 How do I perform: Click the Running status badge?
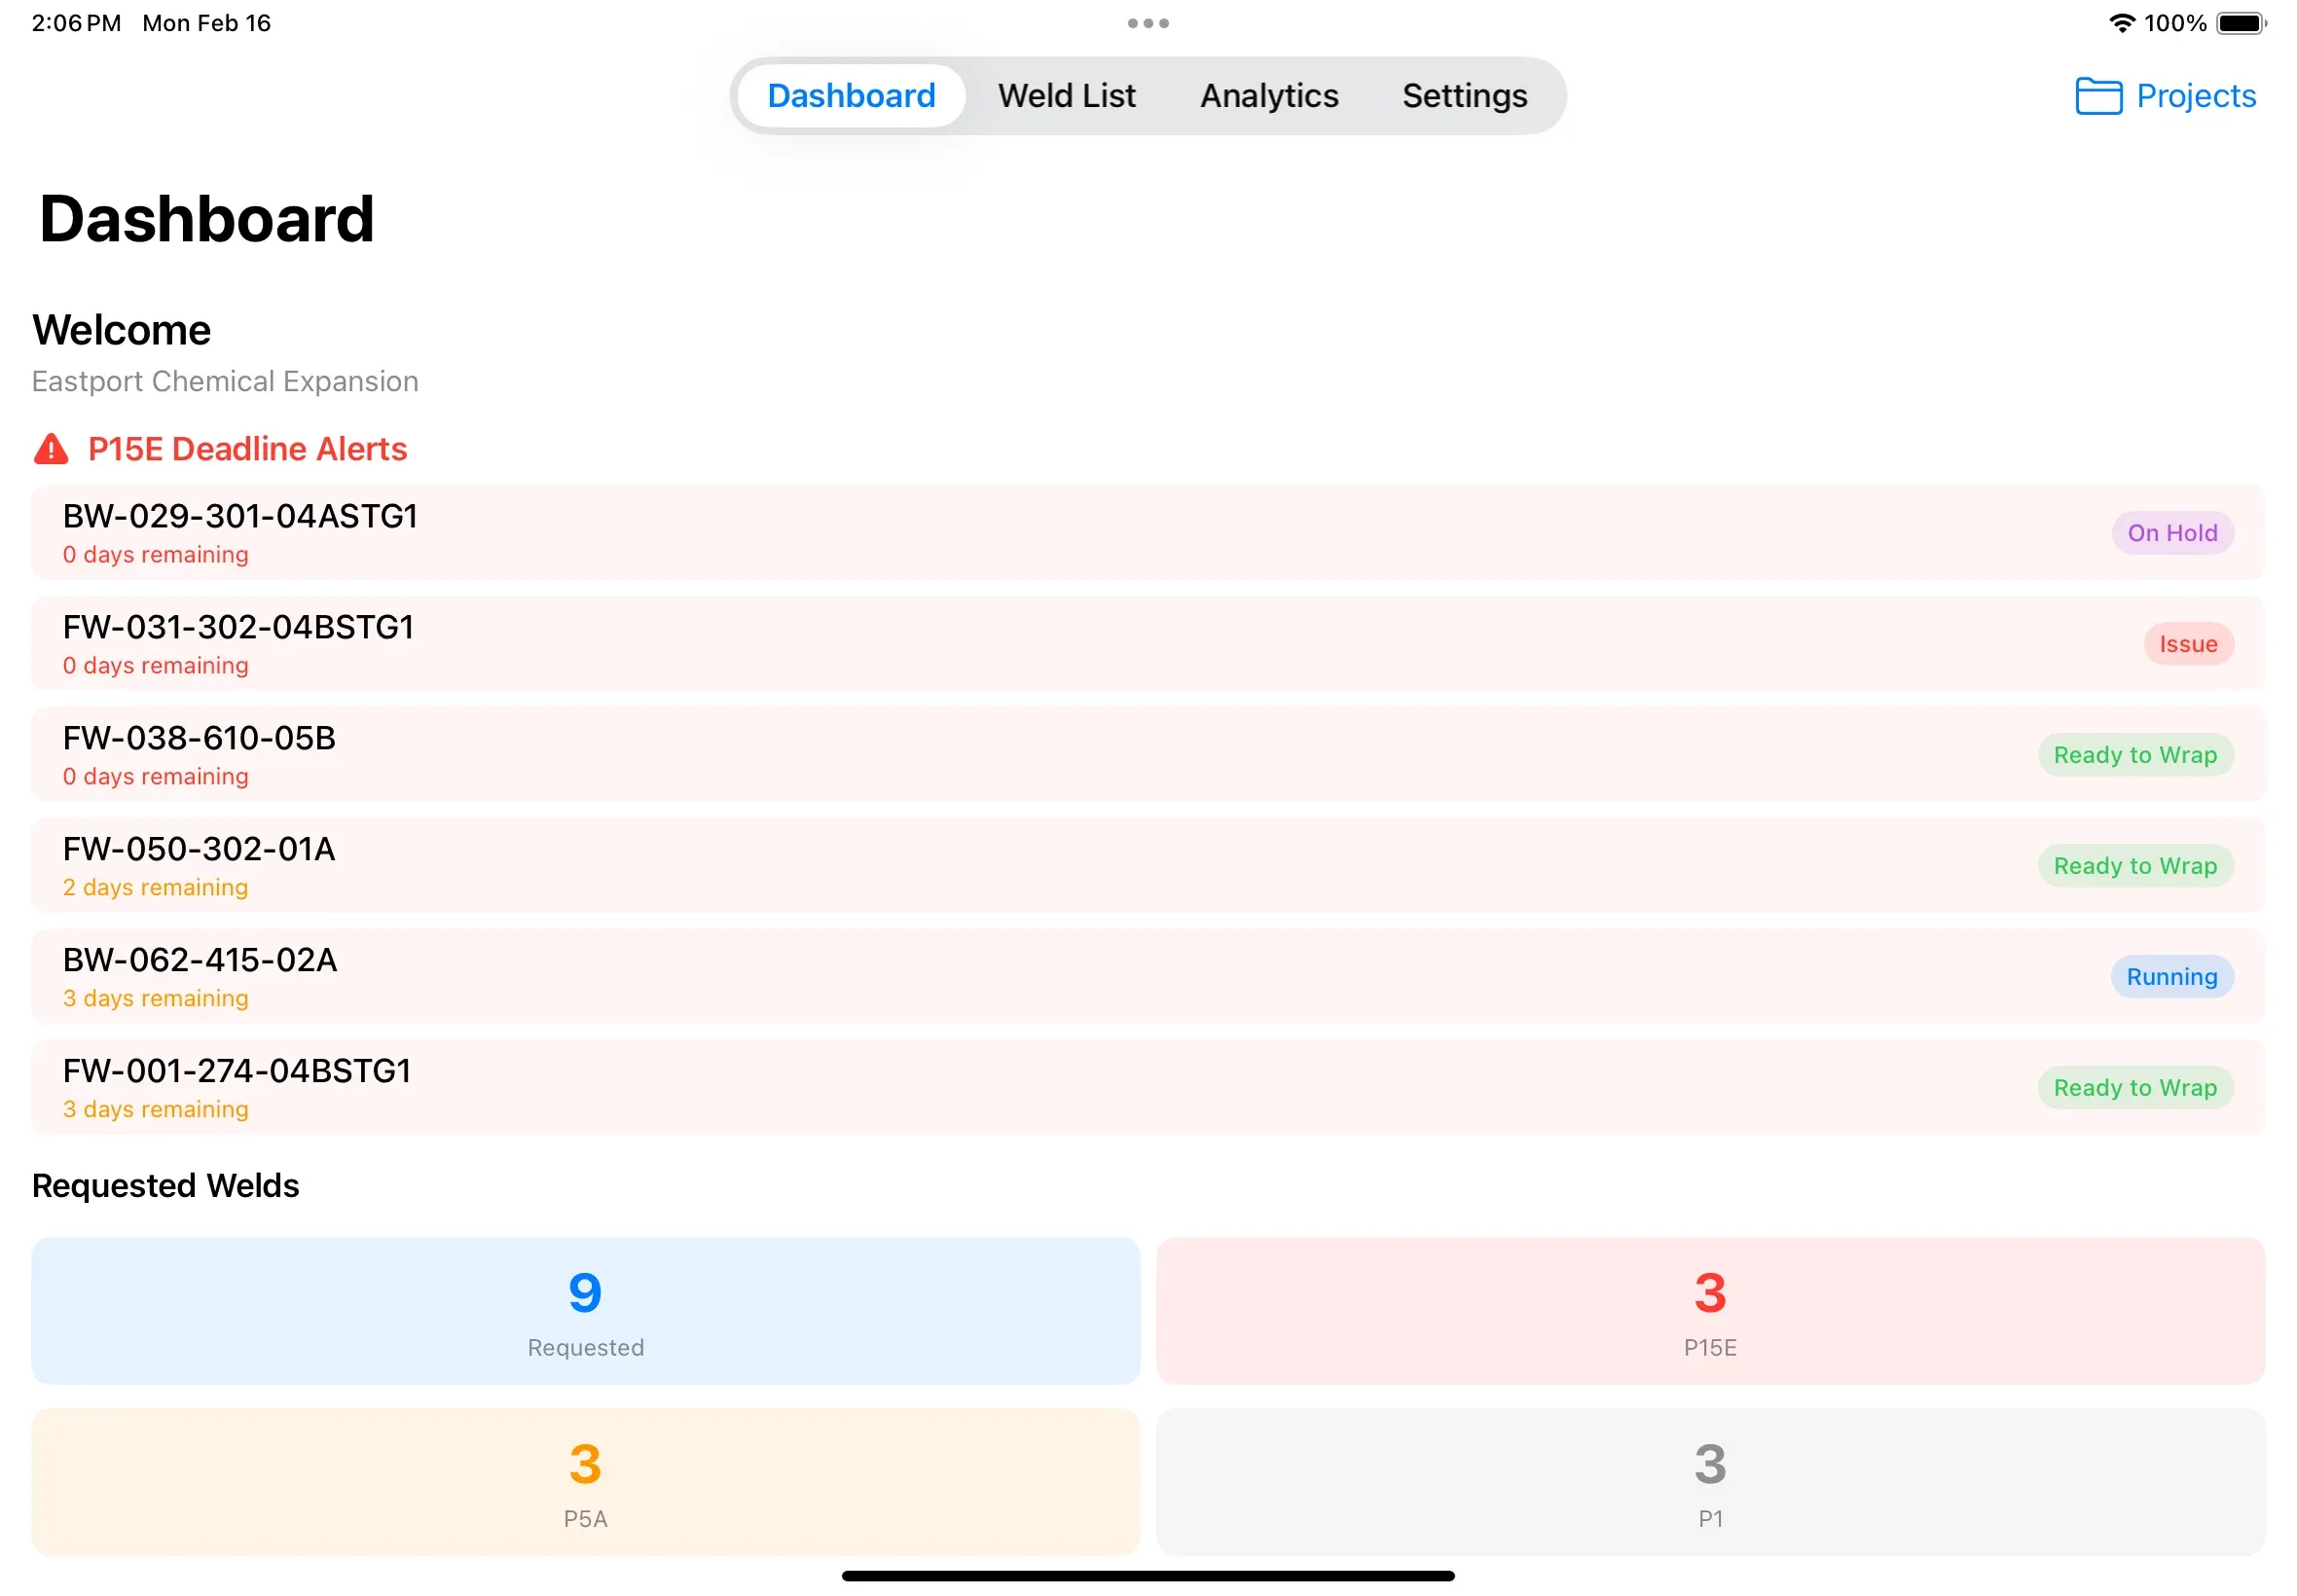(2171, 976)
